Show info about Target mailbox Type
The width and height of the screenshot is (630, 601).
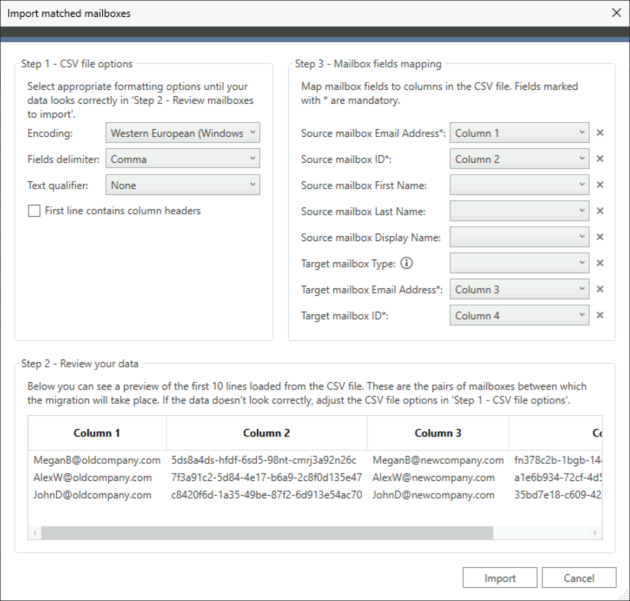(407, 264)
